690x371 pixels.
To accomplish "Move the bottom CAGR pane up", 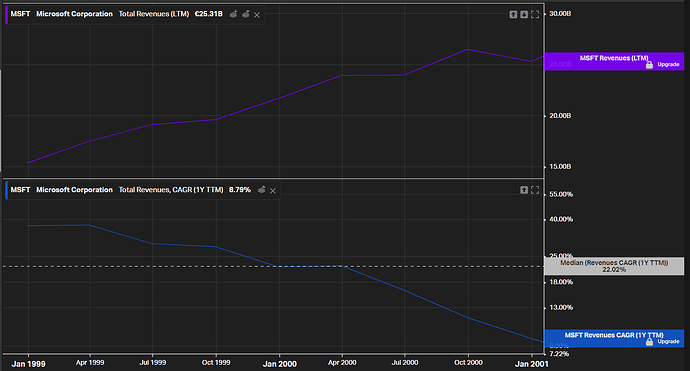I will (x=524, y=190).
